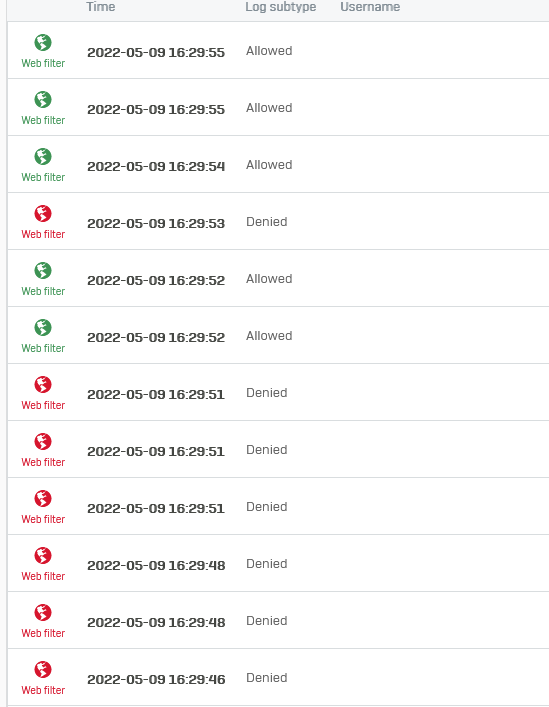Click the Log subtype column header
The width and height of the screenshot is (549, 707).
[280, 7]
